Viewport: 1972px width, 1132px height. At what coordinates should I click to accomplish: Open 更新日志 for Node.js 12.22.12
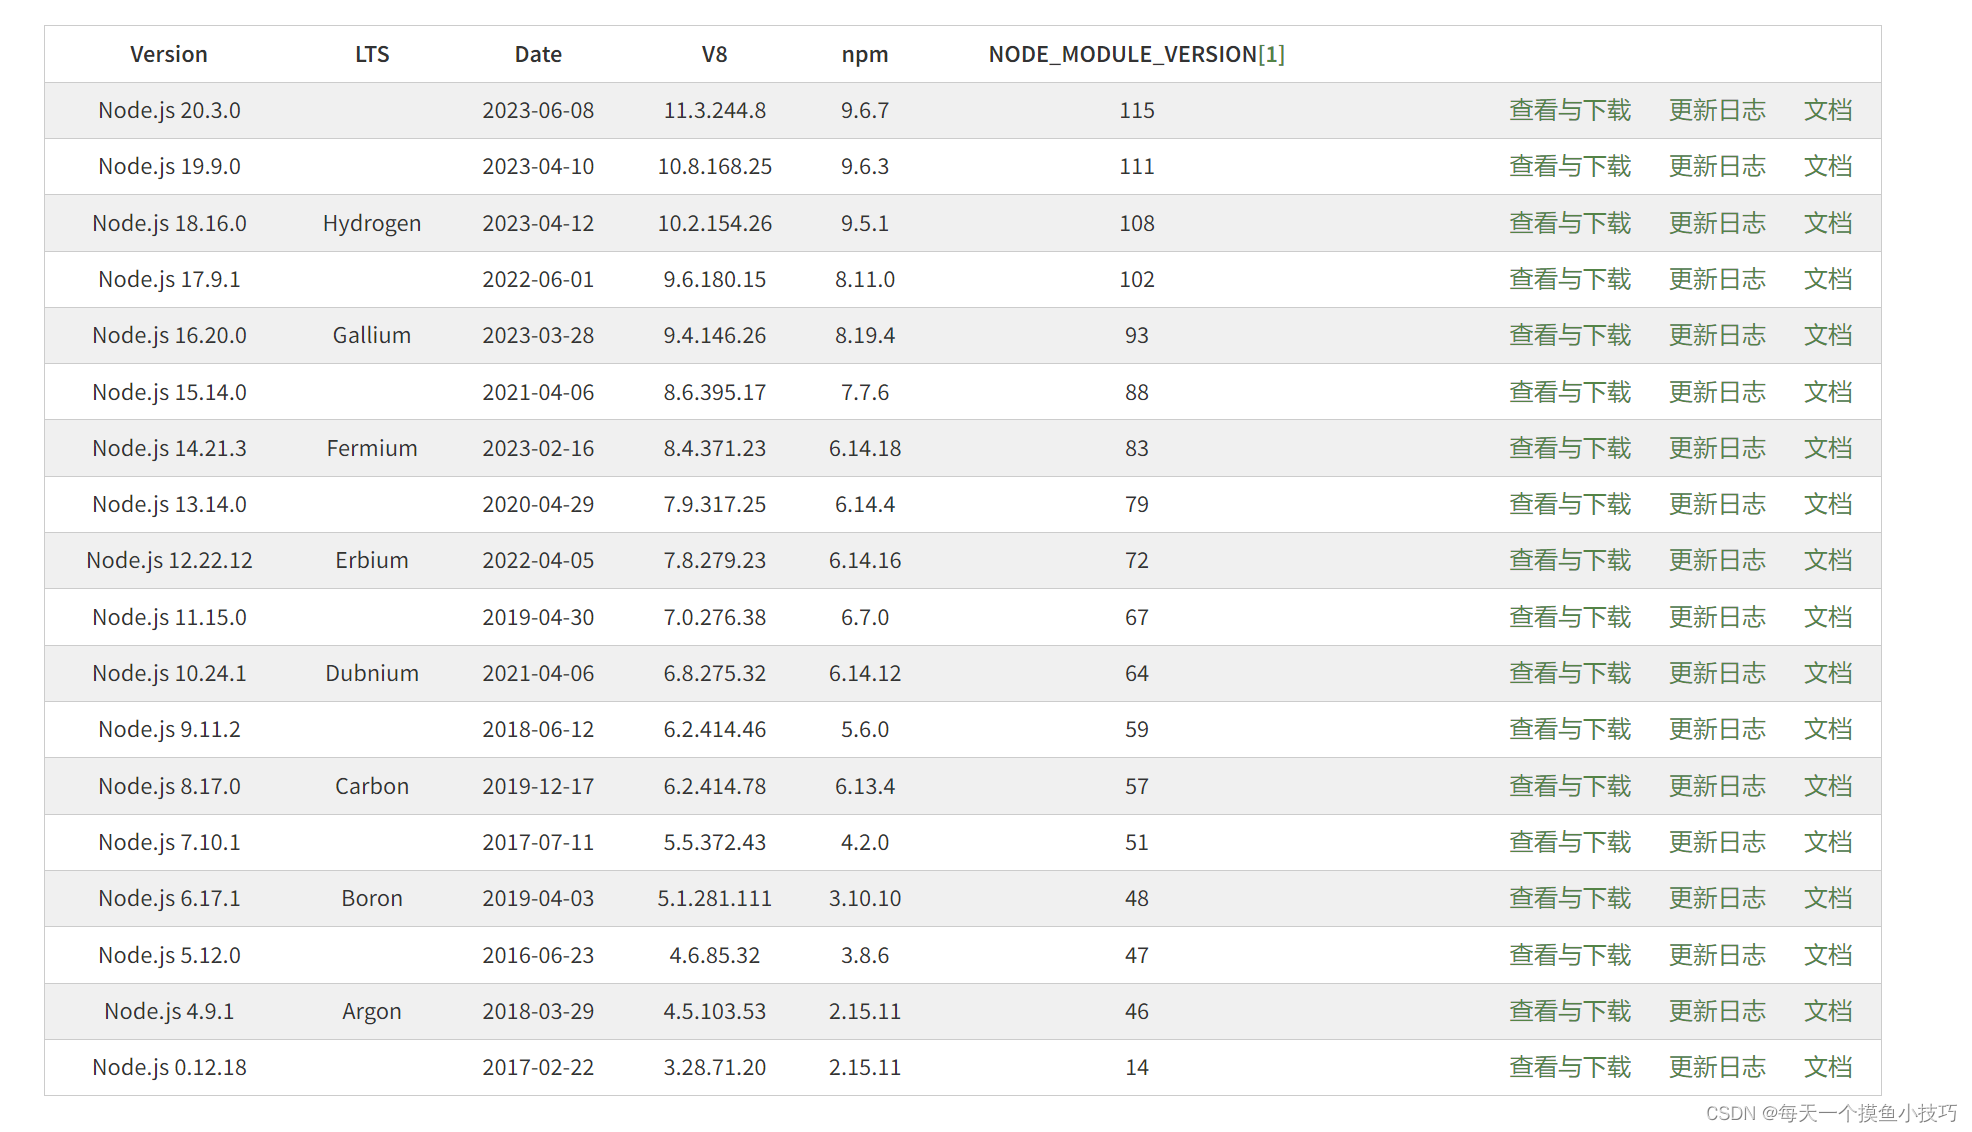pos(1717,560)
